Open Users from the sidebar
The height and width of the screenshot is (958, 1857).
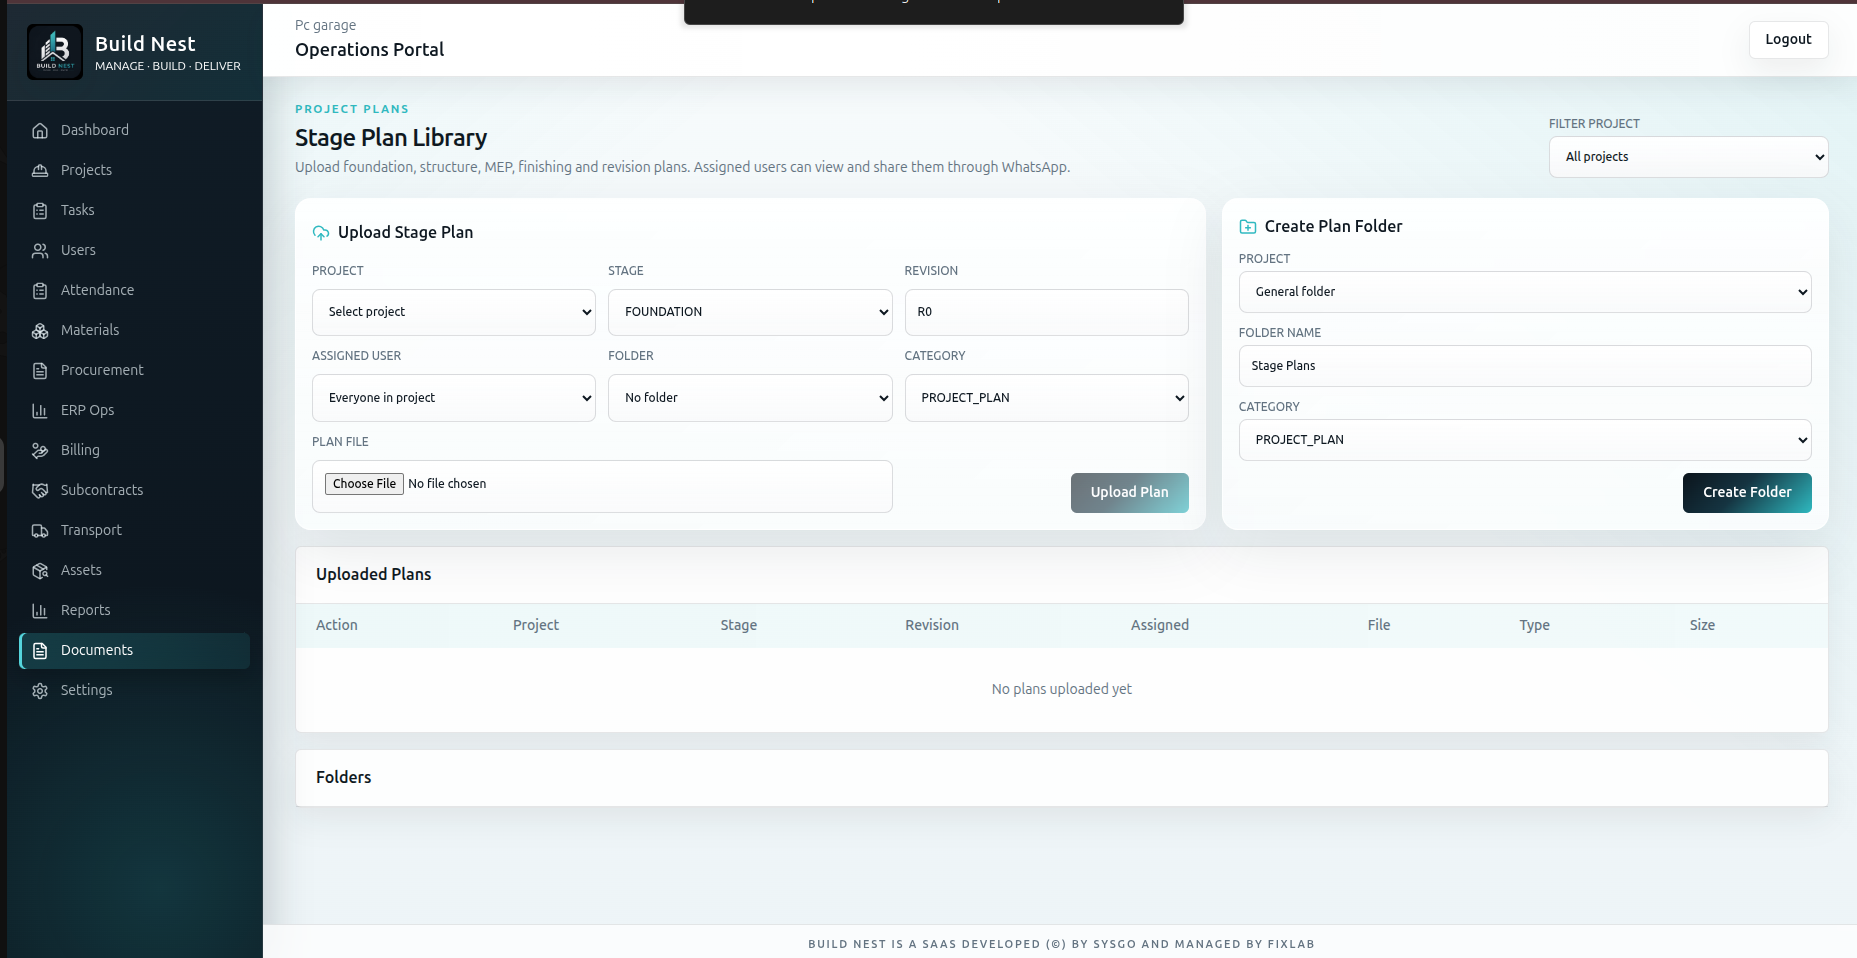(134, 250)
